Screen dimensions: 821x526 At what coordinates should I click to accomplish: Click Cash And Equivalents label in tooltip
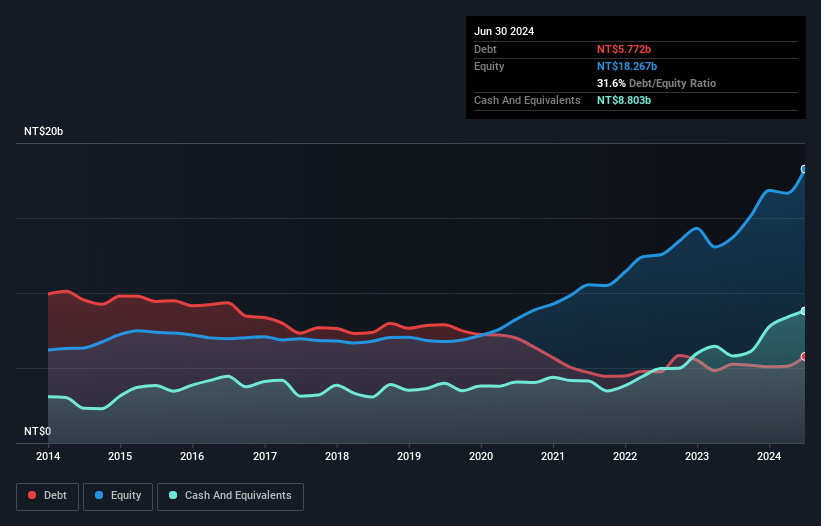pyautogui.click(x=527, y=100)
